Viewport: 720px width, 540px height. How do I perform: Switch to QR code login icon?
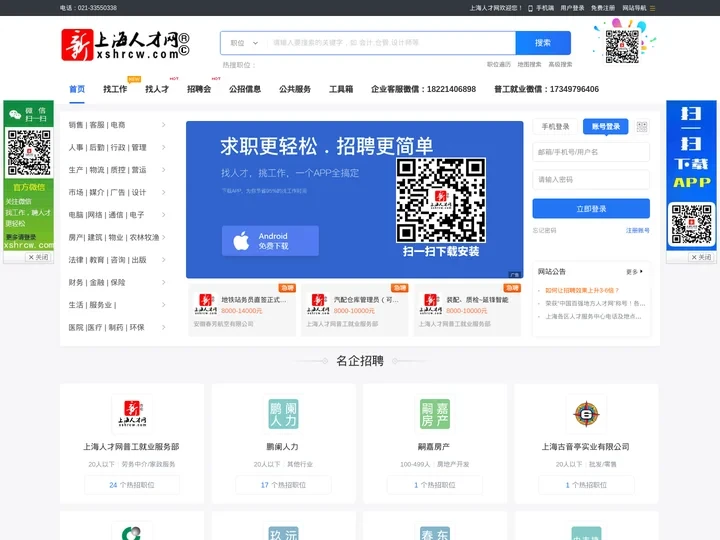pyautogui.click(x=642, y=127)
